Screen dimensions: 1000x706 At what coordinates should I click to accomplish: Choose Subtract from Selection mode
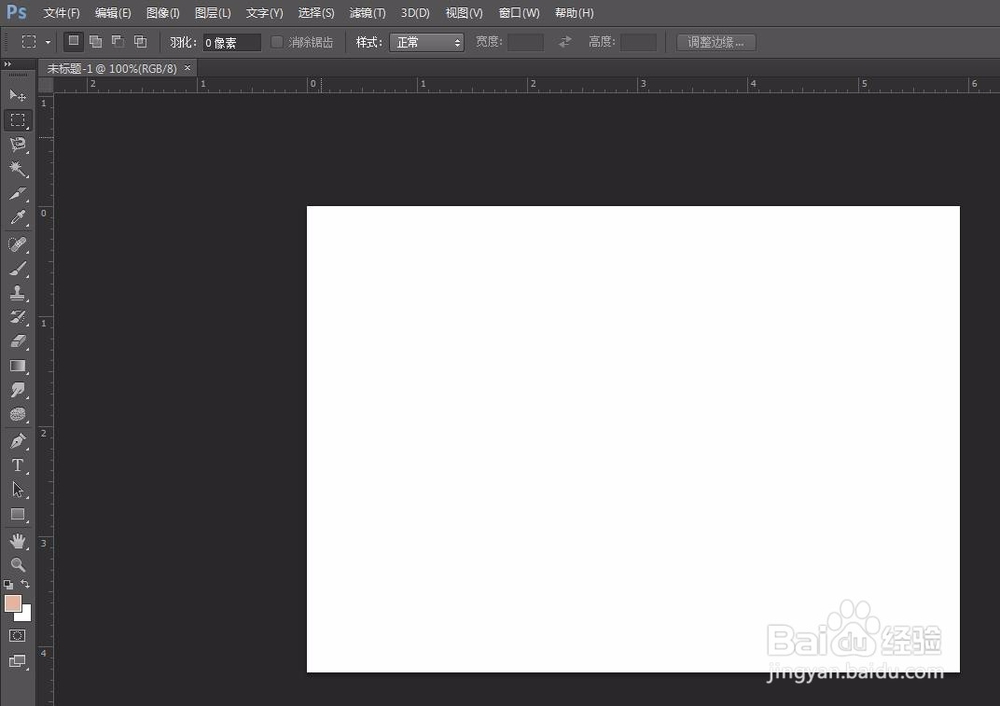tap(118, 42)
